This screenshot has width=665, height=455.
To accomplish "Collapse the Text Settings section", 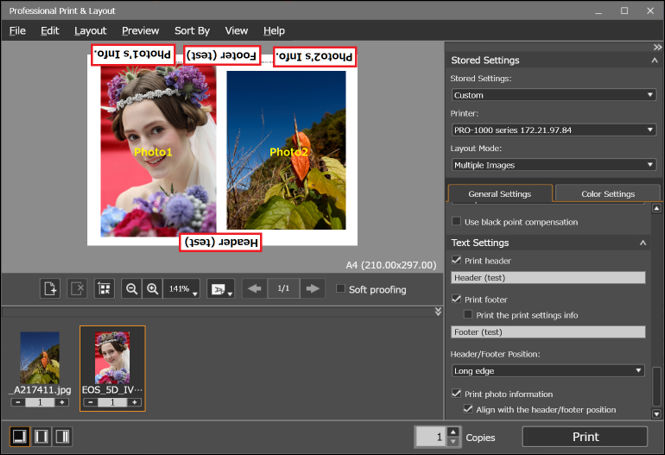I will [x=643, y=243].
